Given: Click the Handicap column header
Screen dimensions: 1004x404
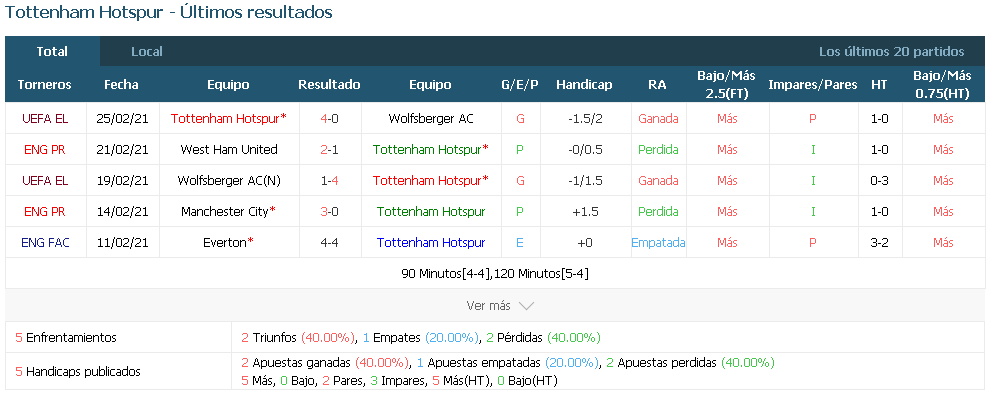Looking at the screenshot, I should tap(584, 85).
